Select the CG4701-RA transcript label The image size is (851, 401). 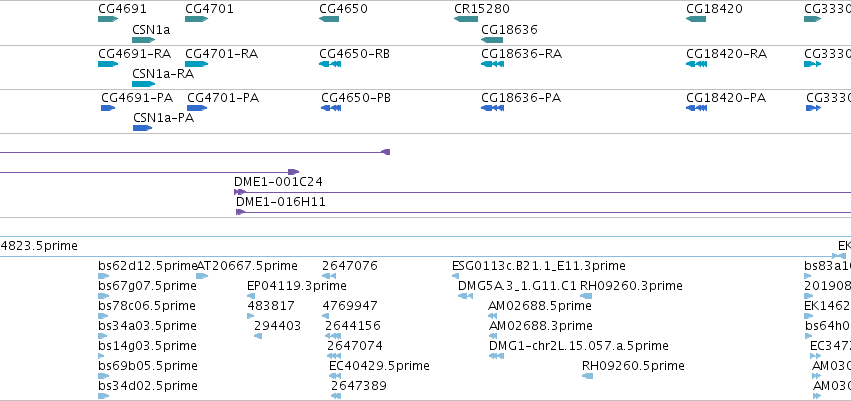pyautogui.click(x=221, y=54)
